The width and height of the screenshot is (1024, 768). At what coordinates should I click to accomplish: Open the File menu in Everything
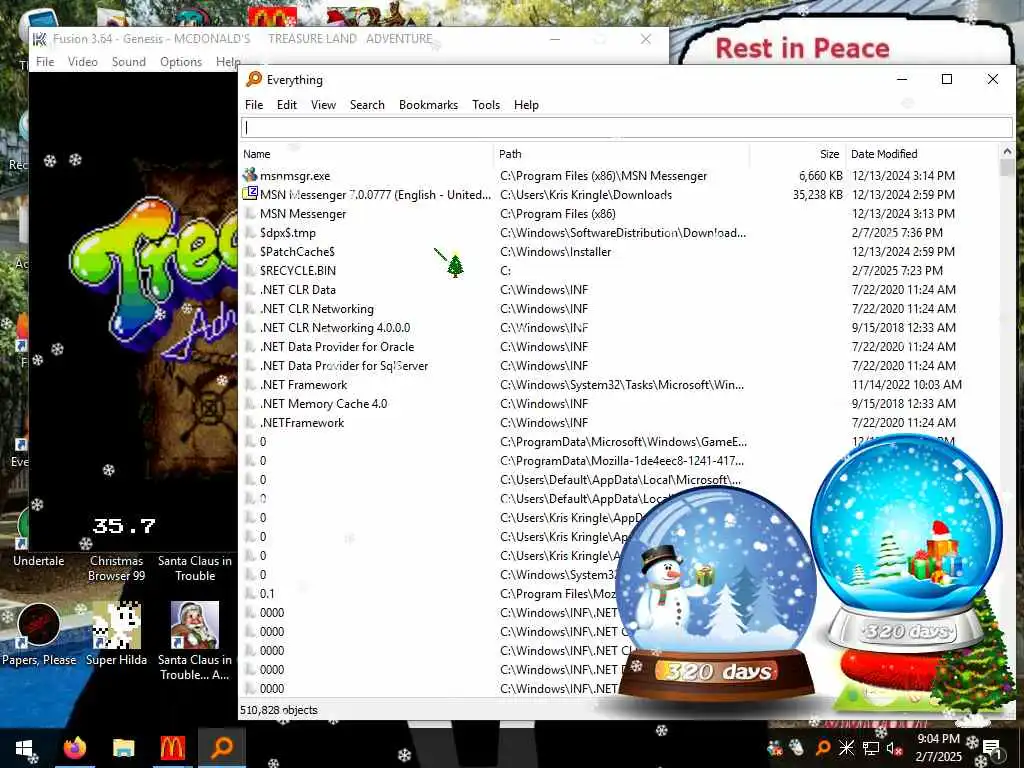254,105
